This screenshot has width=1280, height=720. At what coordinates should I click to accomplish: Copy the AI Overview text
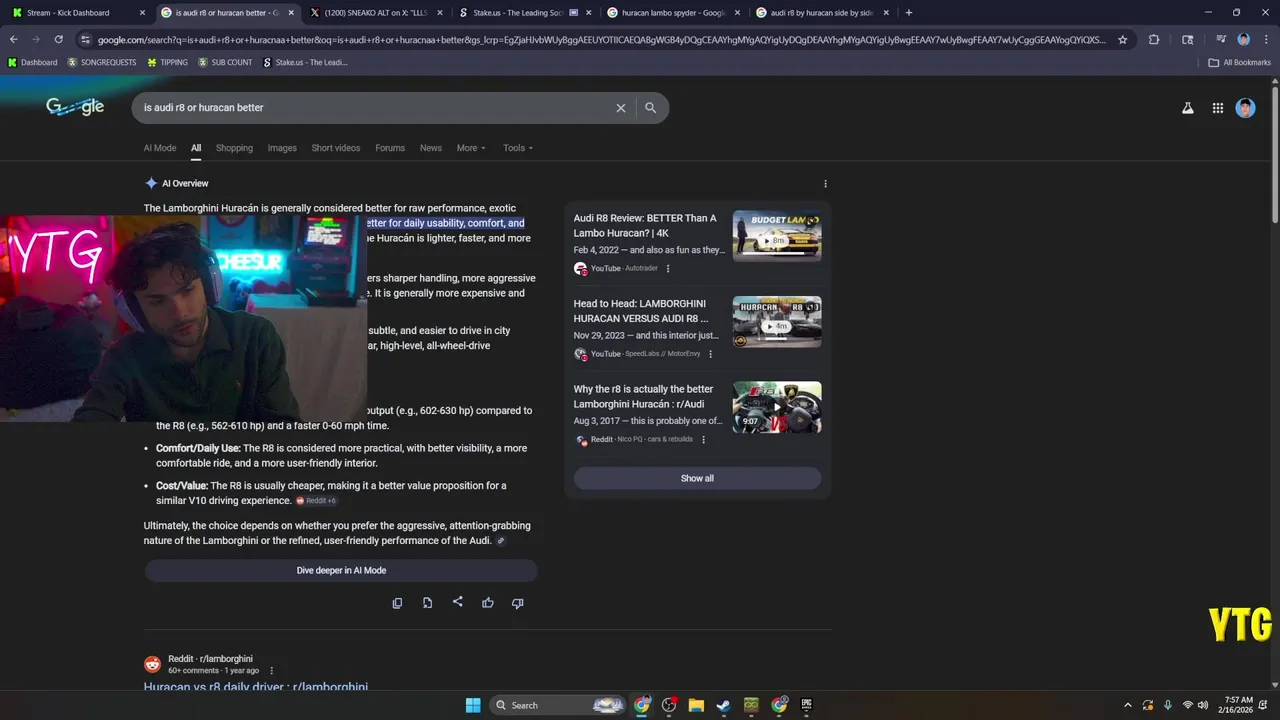397,603
